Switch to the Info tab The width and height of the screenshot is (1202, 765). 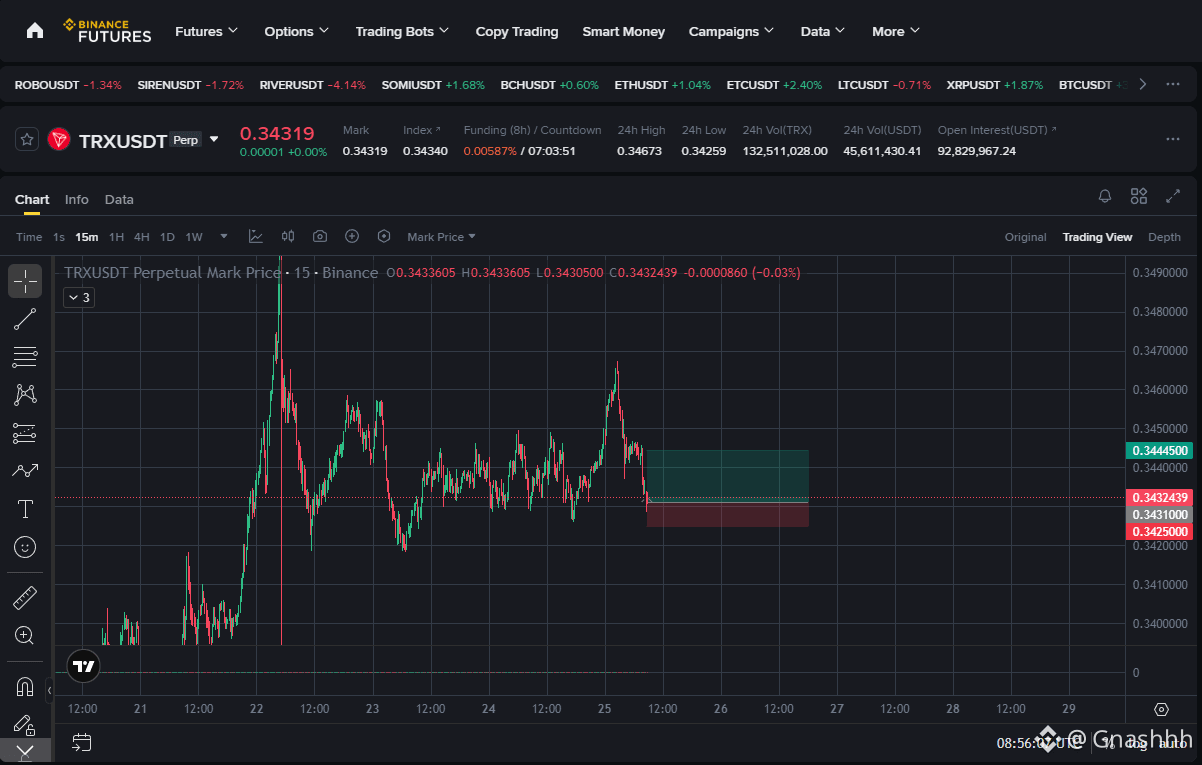tap(77, 199)
